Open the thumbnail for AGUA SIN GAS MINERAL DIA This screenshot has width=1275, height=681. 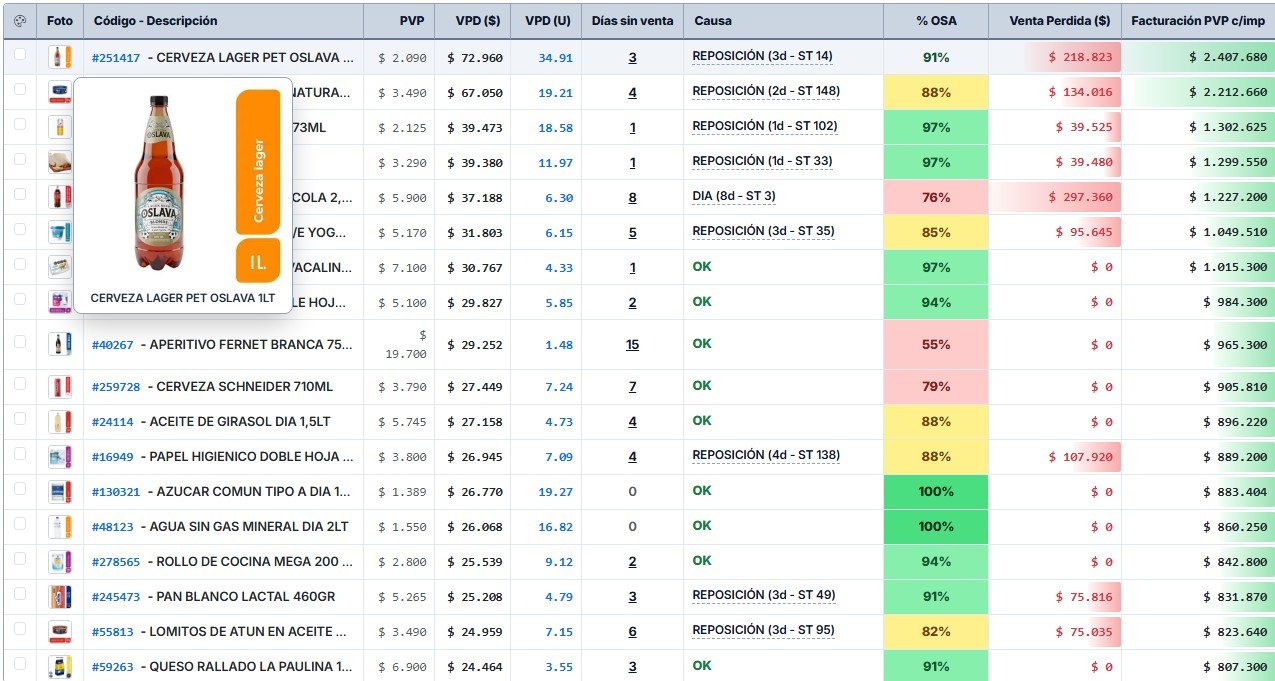(60, 526)
